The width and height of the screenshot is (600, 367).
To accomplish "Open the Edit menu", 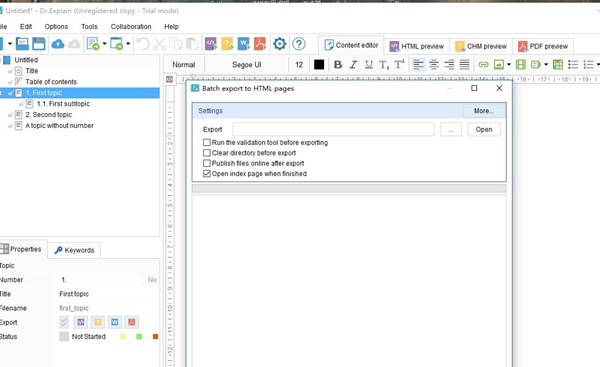I will 26,27.
